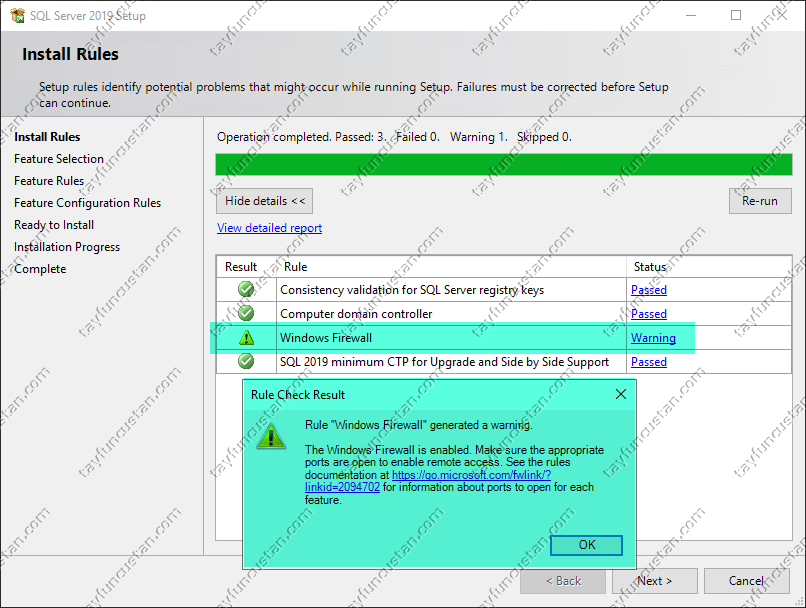Open the View detailed report link

click(269, 228)
